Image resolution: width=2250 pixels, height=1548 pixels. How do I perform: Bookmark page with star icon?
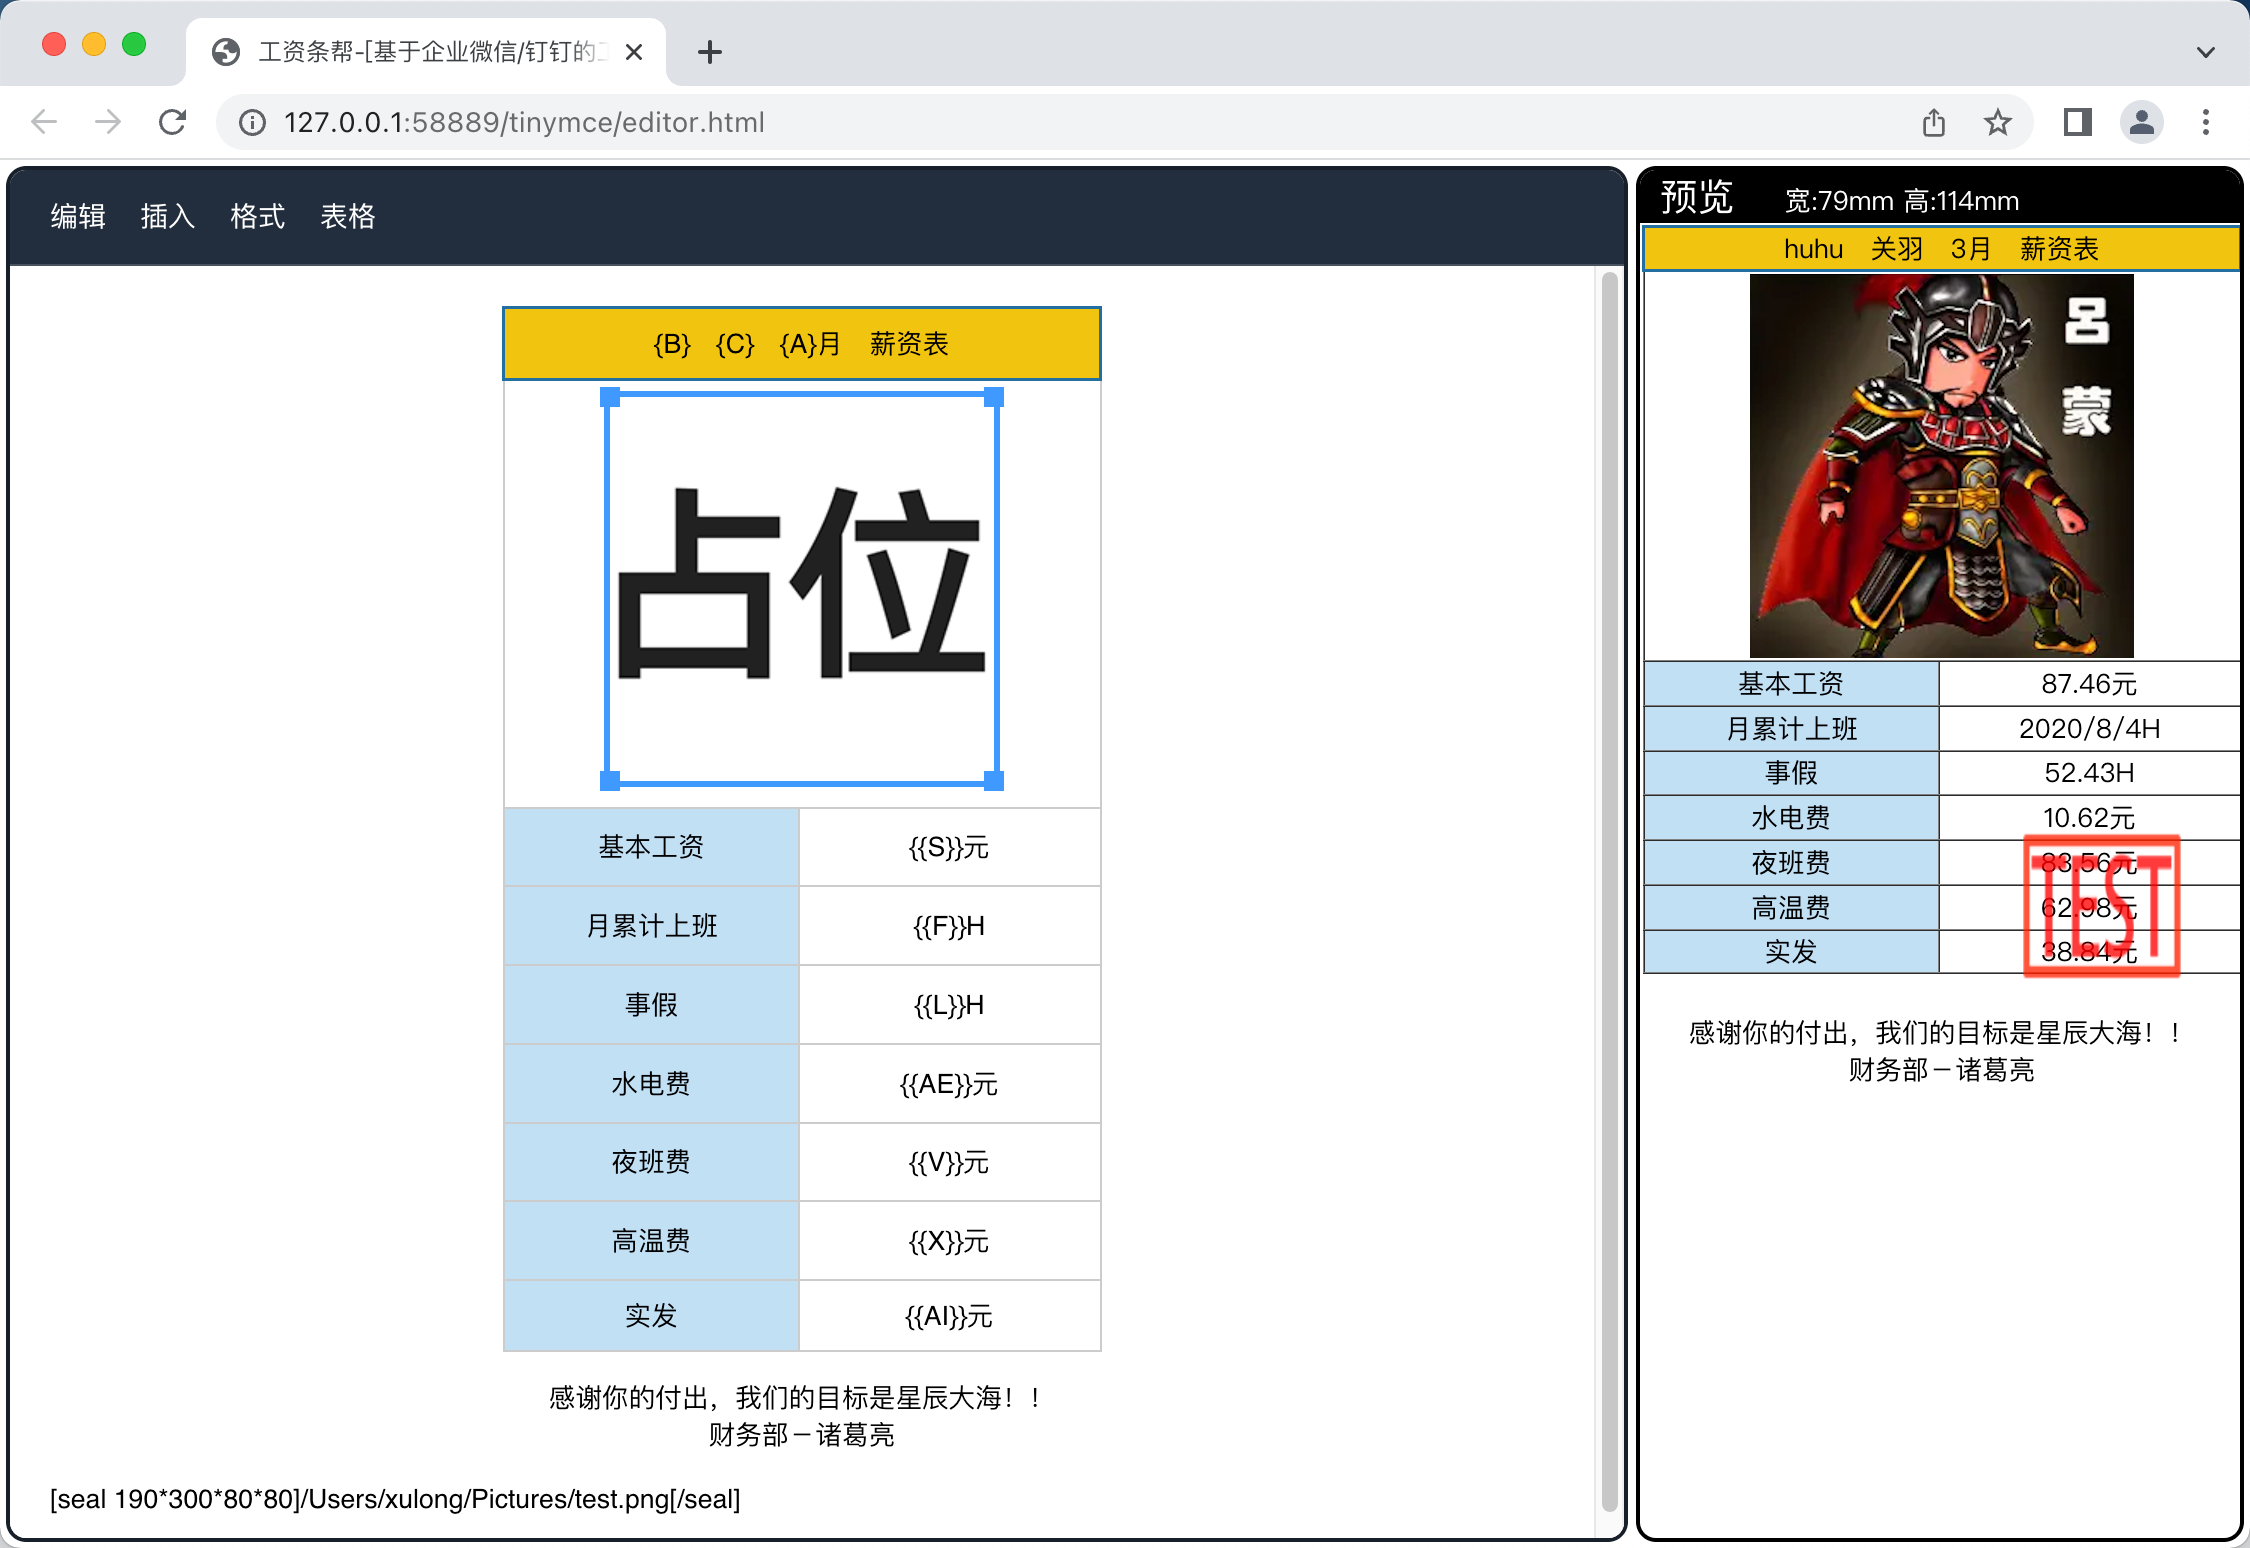click(x=1997, y=122)
